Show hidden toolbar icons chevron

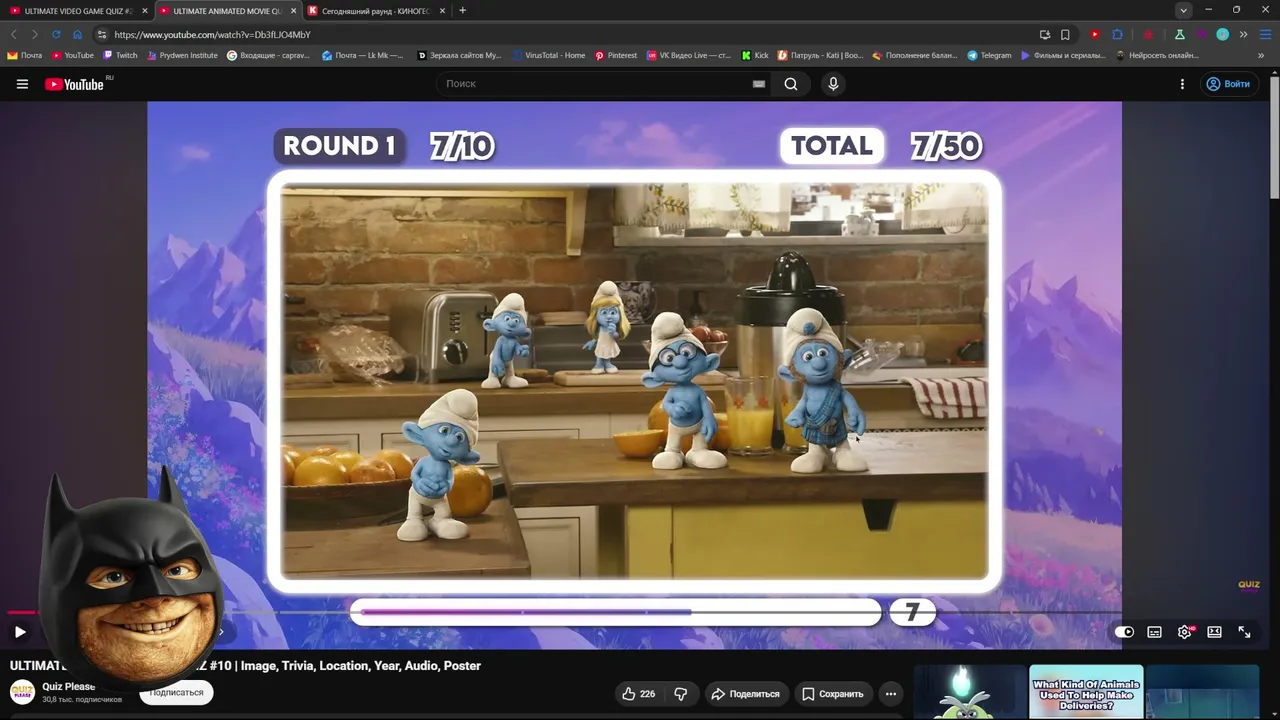click(x=1243, y=34)
